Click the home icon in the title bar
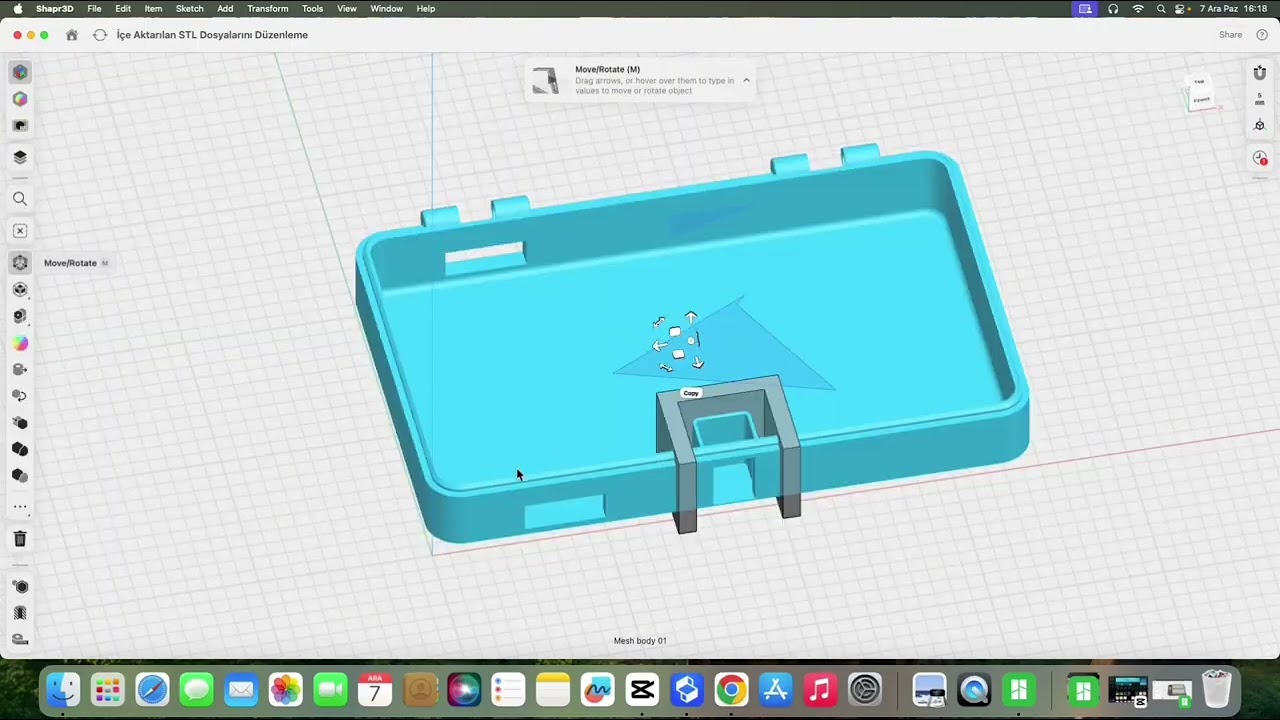 coord(72,35)
